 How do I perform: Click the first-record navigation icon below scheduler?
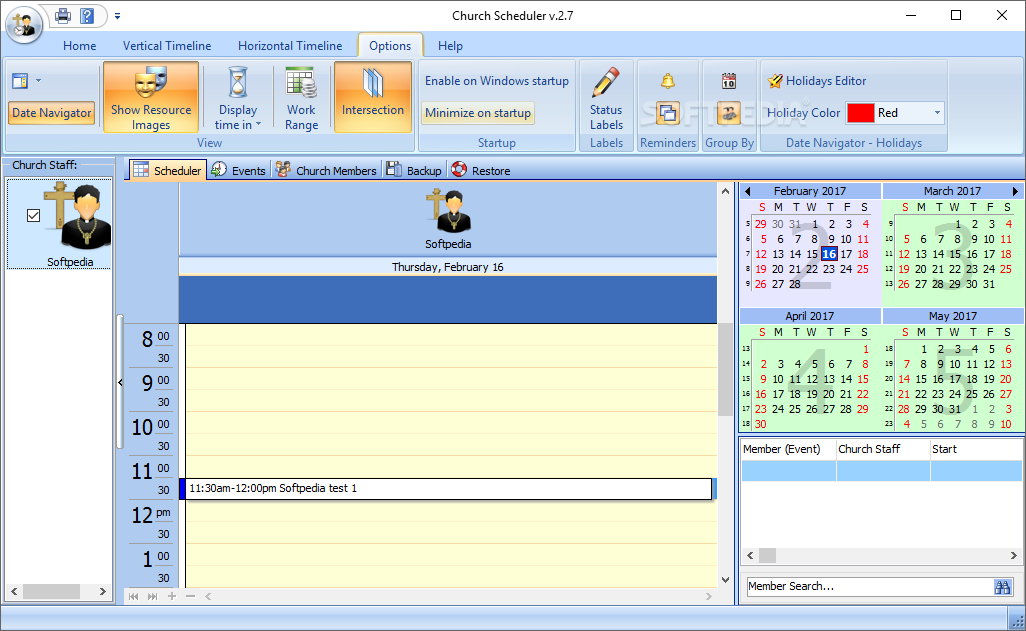click(133, 596)
